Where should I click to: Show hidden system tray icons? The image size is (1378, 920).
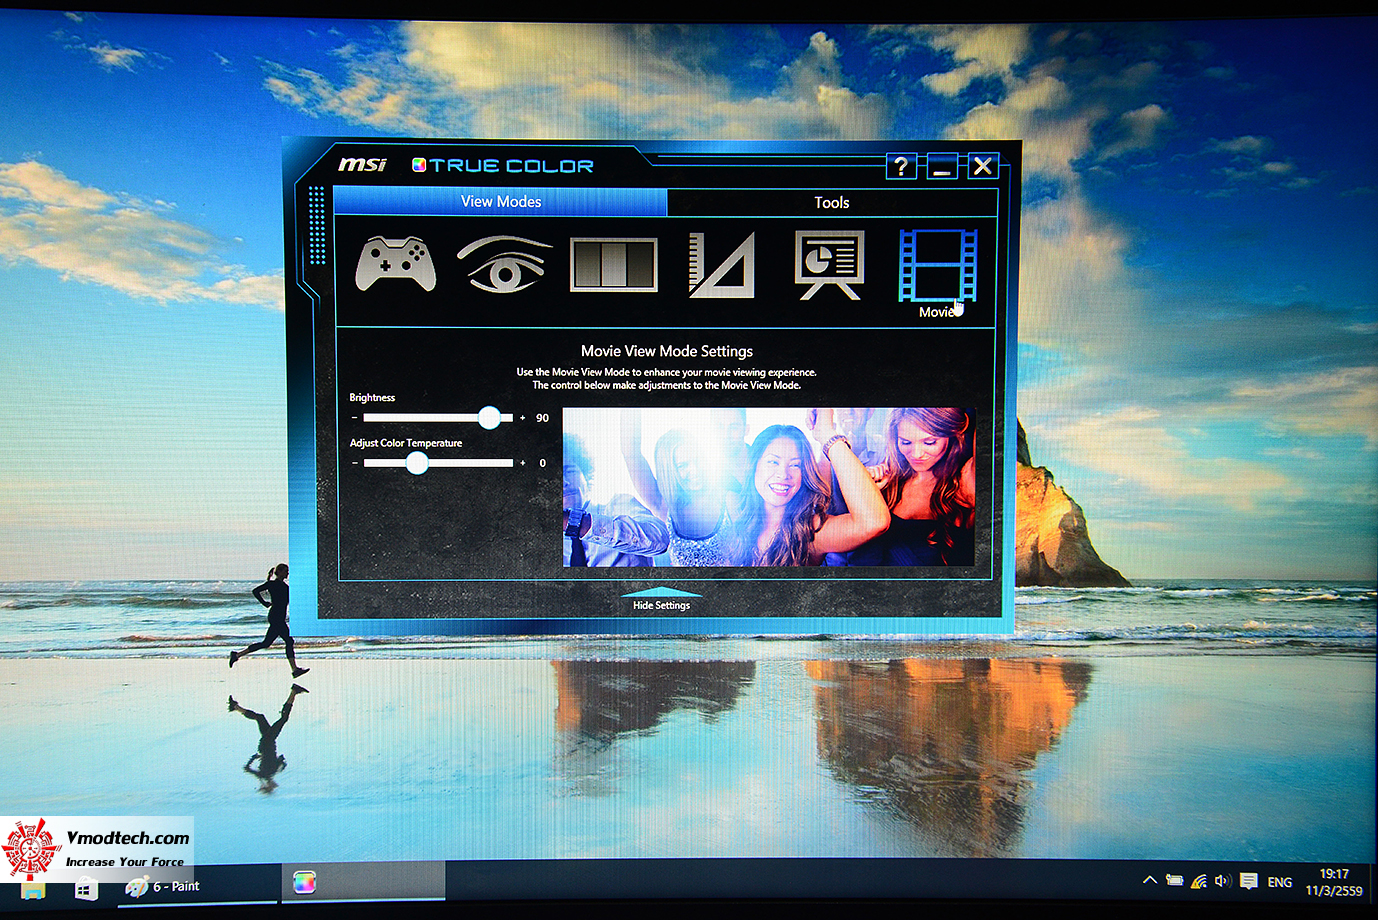pyautogui.click(x=1150, y=881)
